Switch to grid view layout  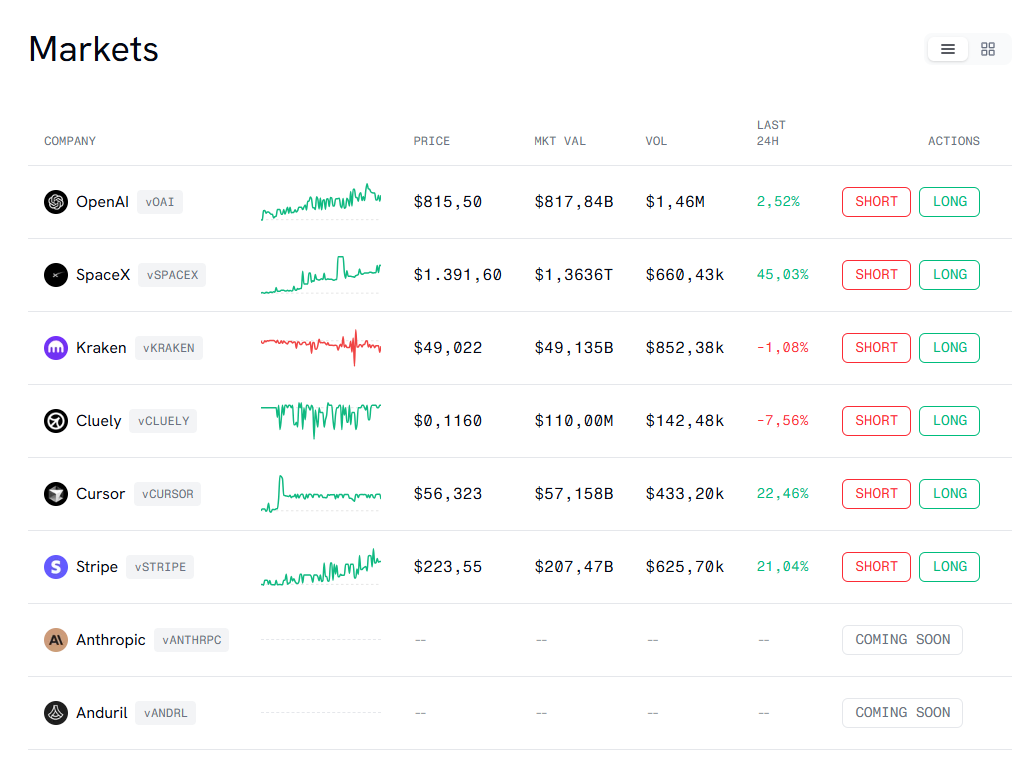pyautogui.click(x=988, y=48)
